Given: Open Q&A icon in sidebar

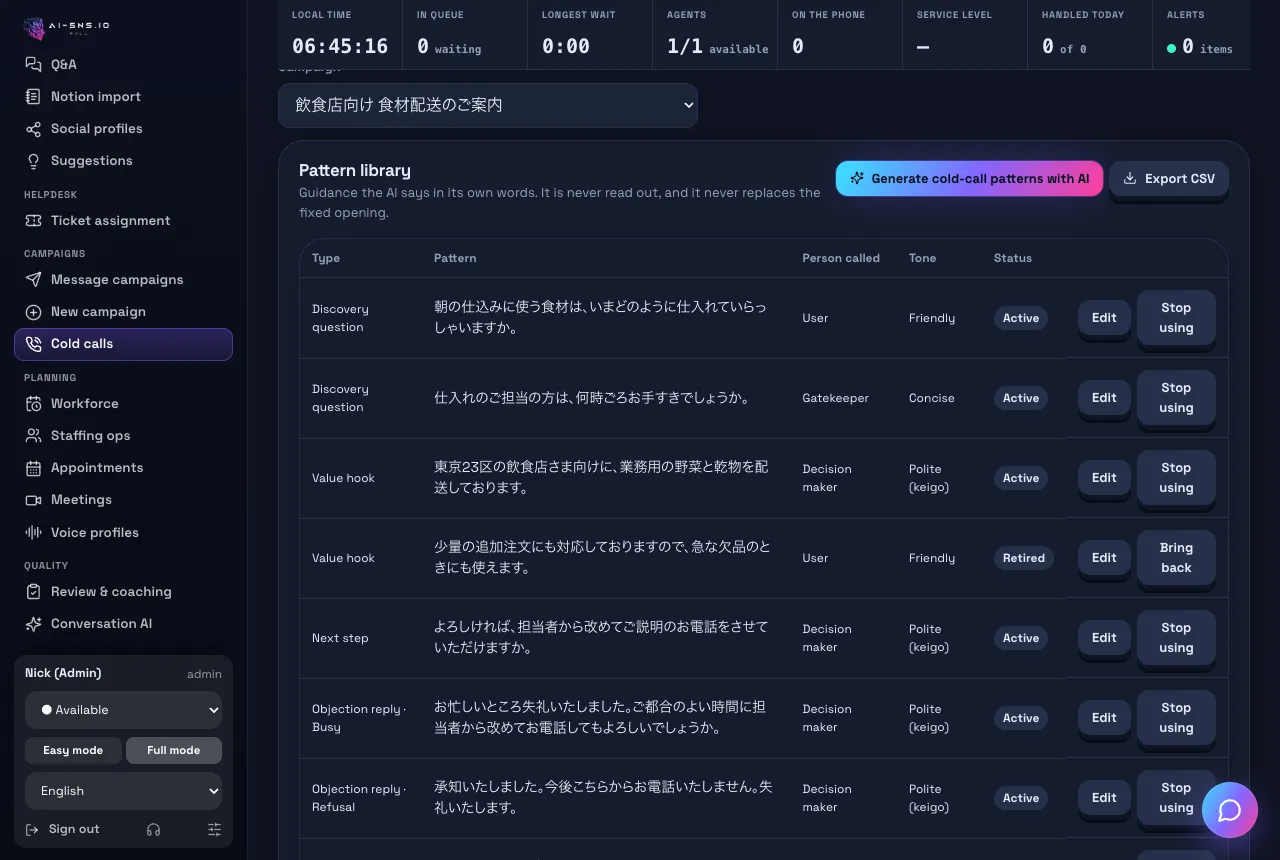Looking at the screenshot, I should (33, 64).
